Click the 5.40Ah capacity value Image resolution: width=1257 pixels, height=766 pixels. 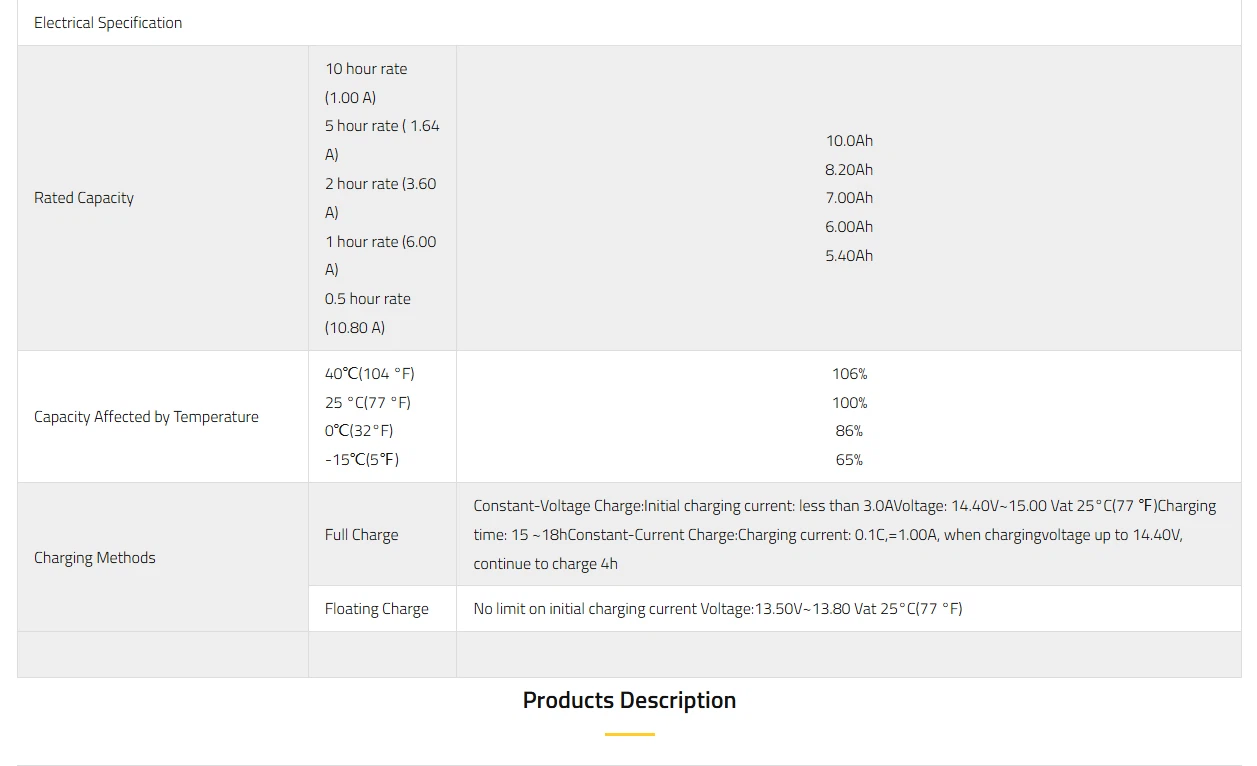849,256
